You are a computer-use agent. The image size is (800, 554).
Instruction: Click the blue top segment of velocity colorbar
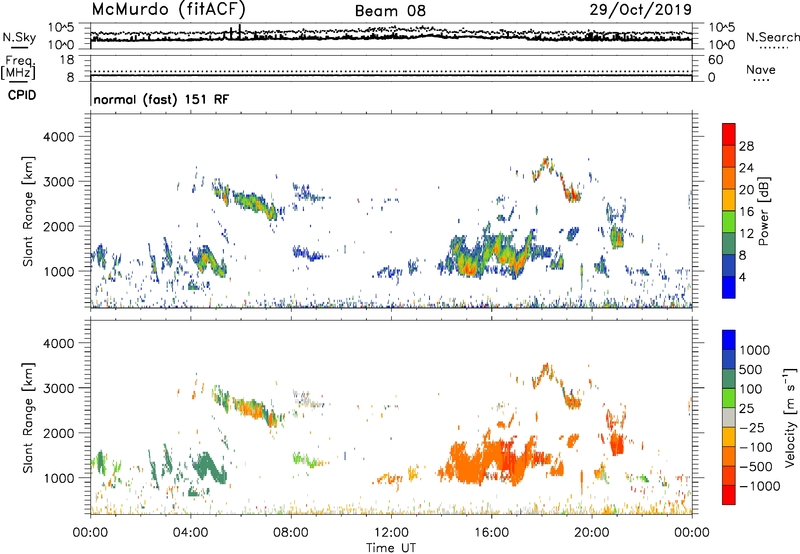tap(729, 340)
